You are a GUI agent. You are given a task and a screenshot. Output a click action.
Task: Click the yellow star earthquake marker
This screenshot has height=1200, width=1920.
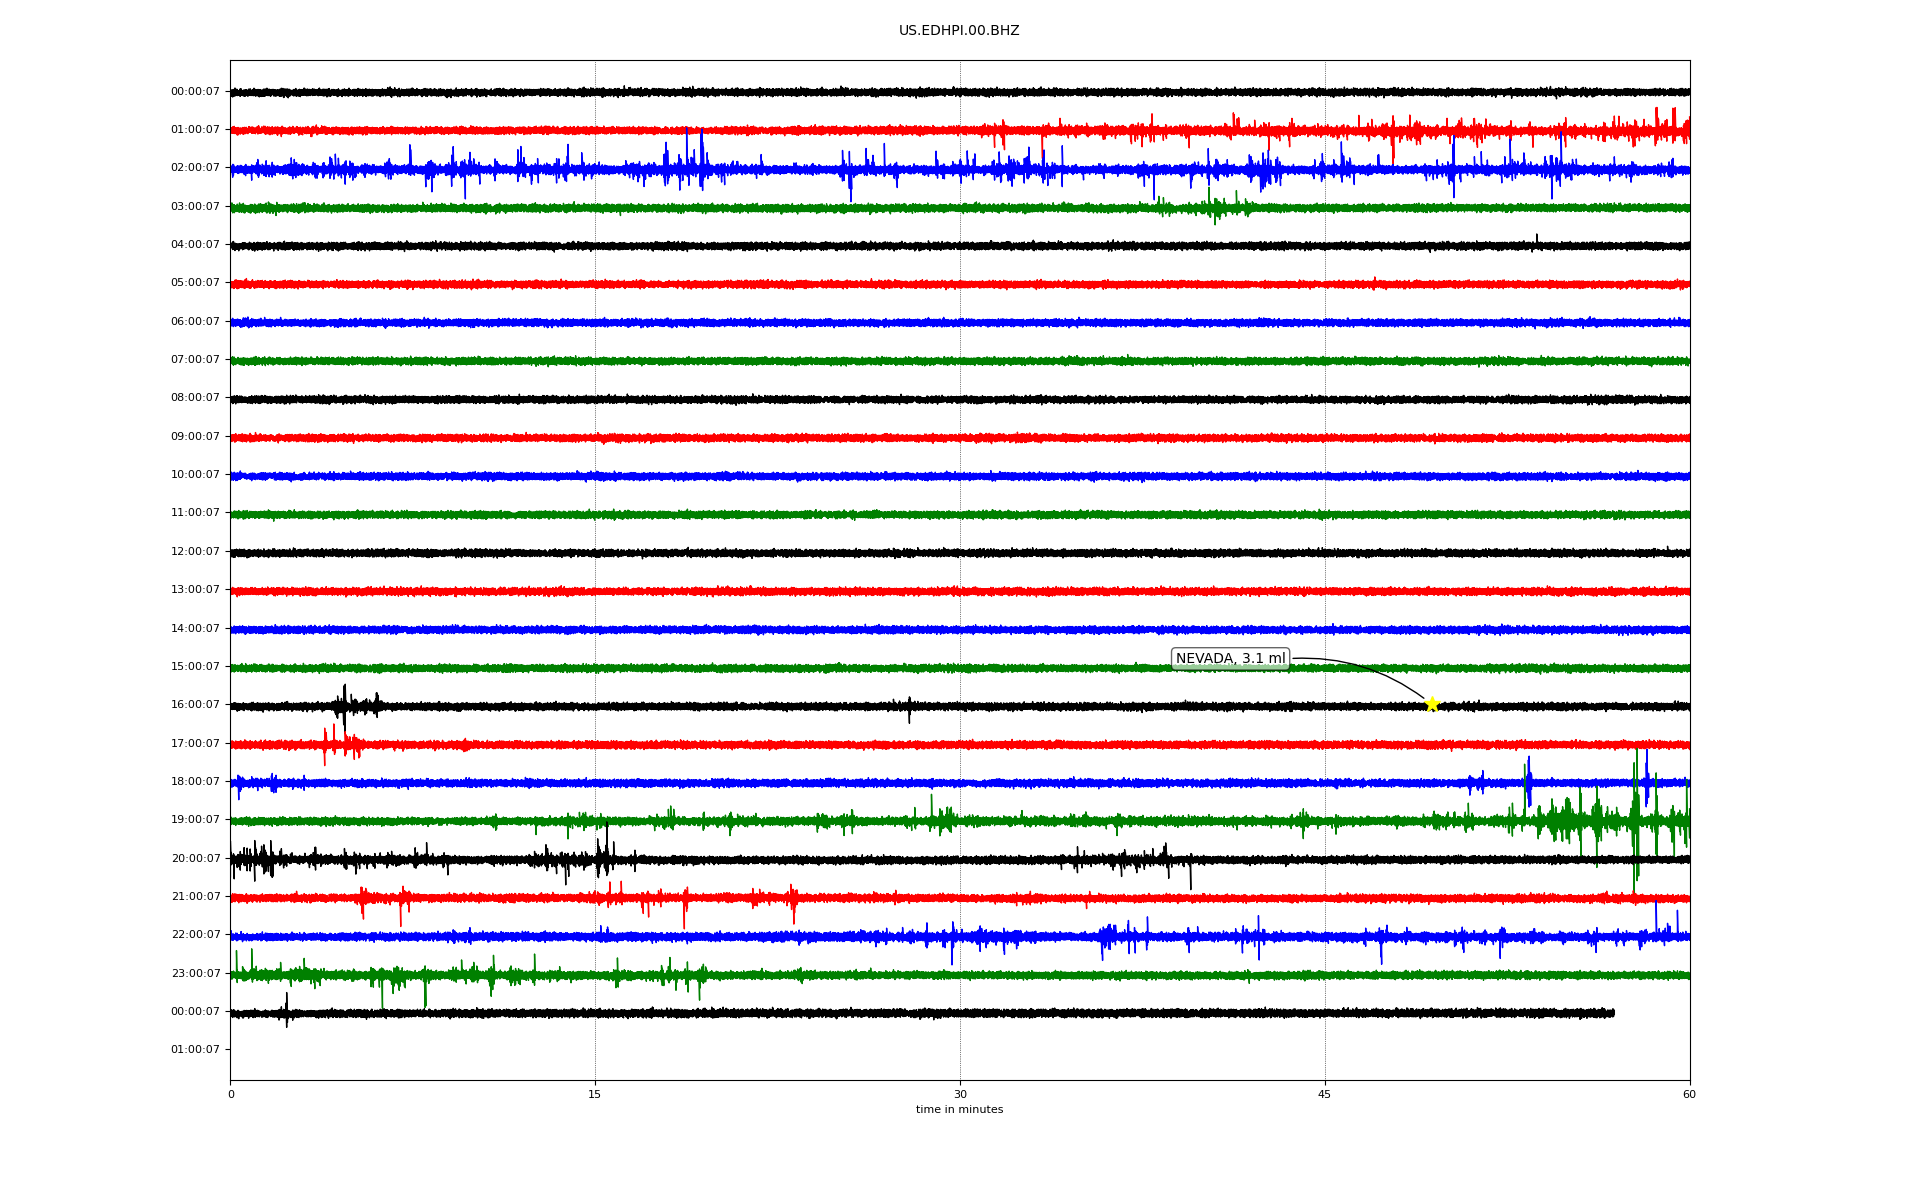coord(1431,704)
